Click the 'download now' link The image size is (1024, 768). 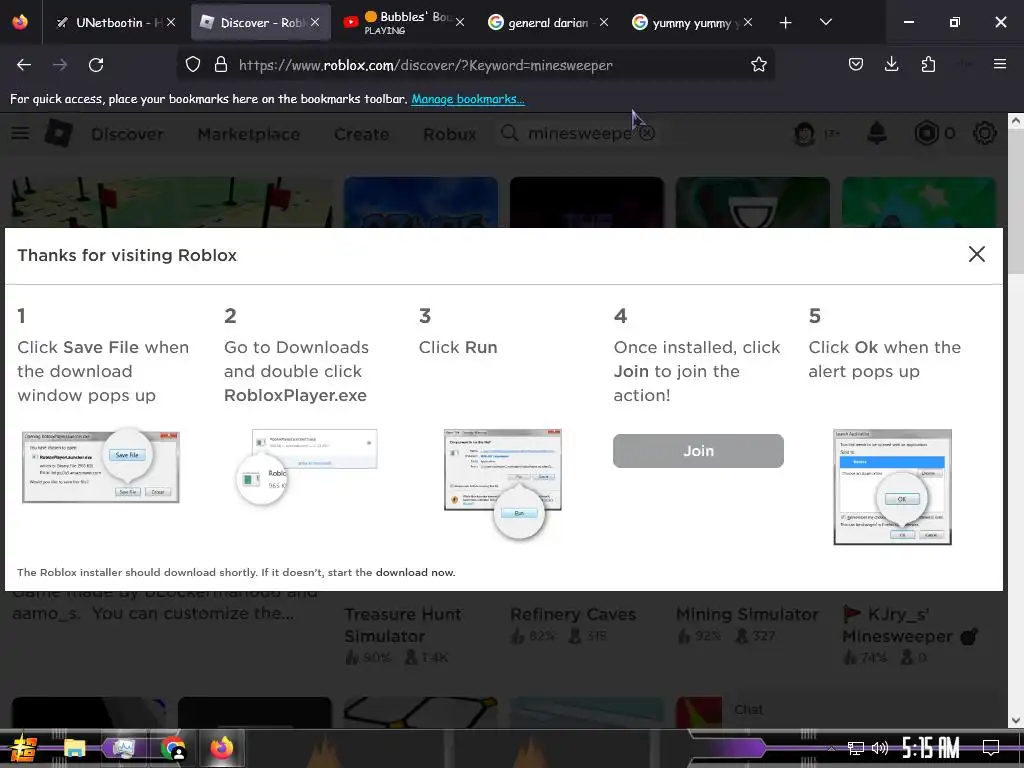coord(414,572)
